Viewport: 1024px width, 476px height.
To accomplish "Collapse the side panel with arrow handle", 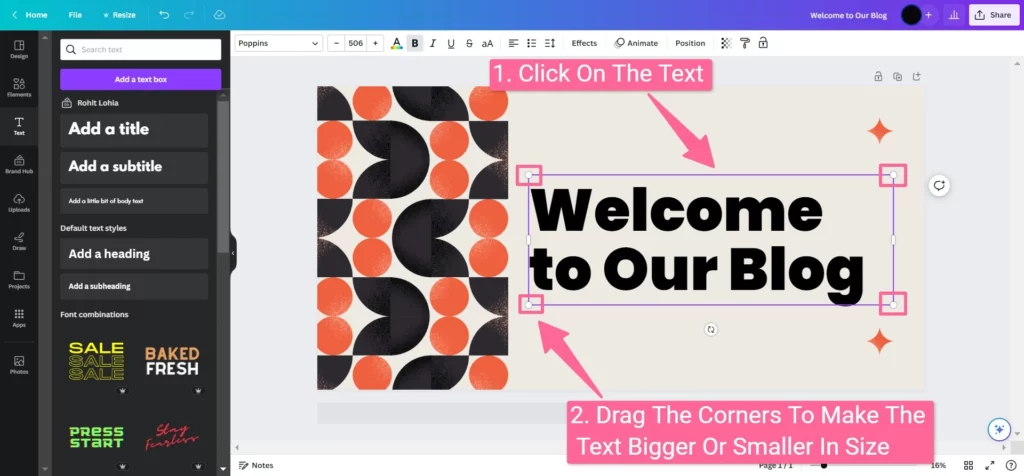I will point(232,253).
